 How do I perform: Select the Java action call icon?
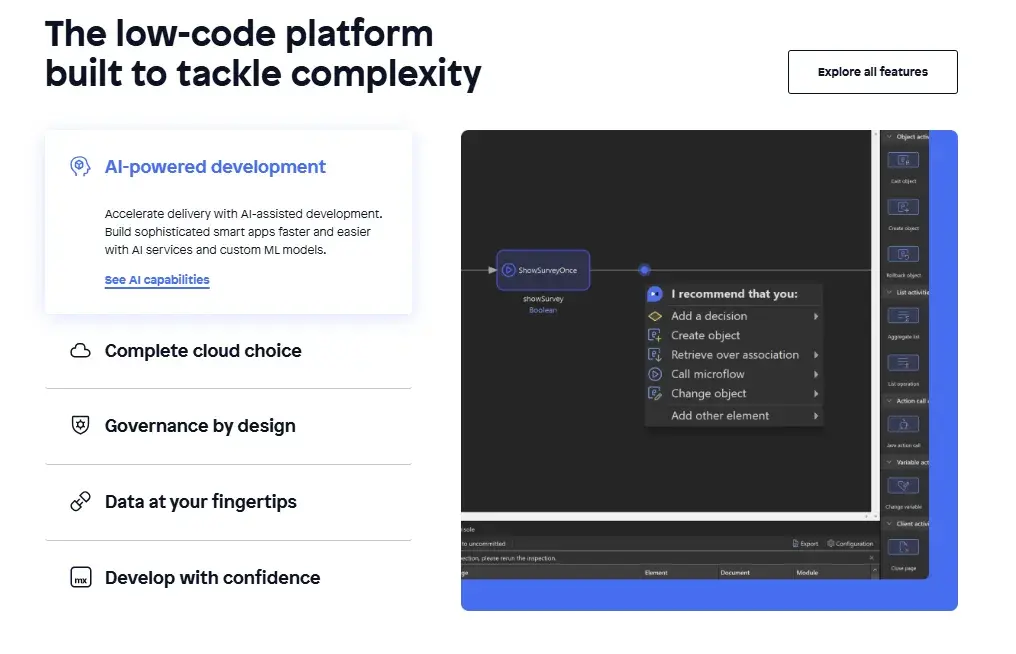point(903,425)
